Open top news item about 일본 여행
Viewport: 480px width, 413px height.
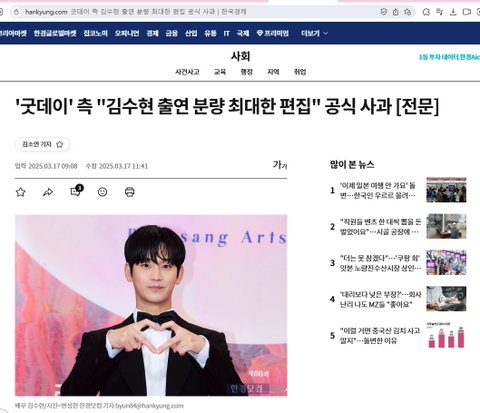click(378, 190)
